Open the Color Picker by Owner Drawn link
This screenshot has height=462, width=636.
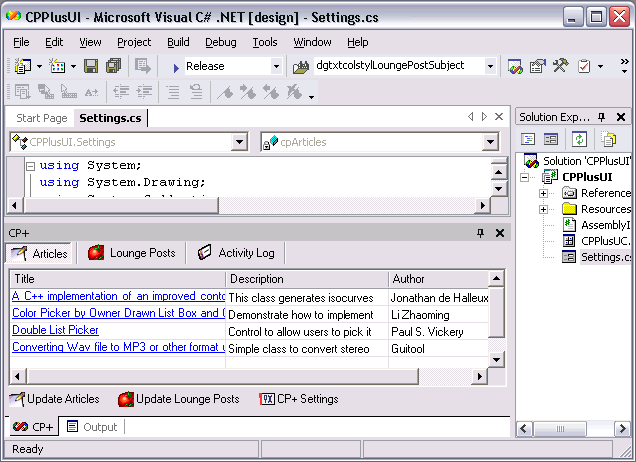click(118, 313)
